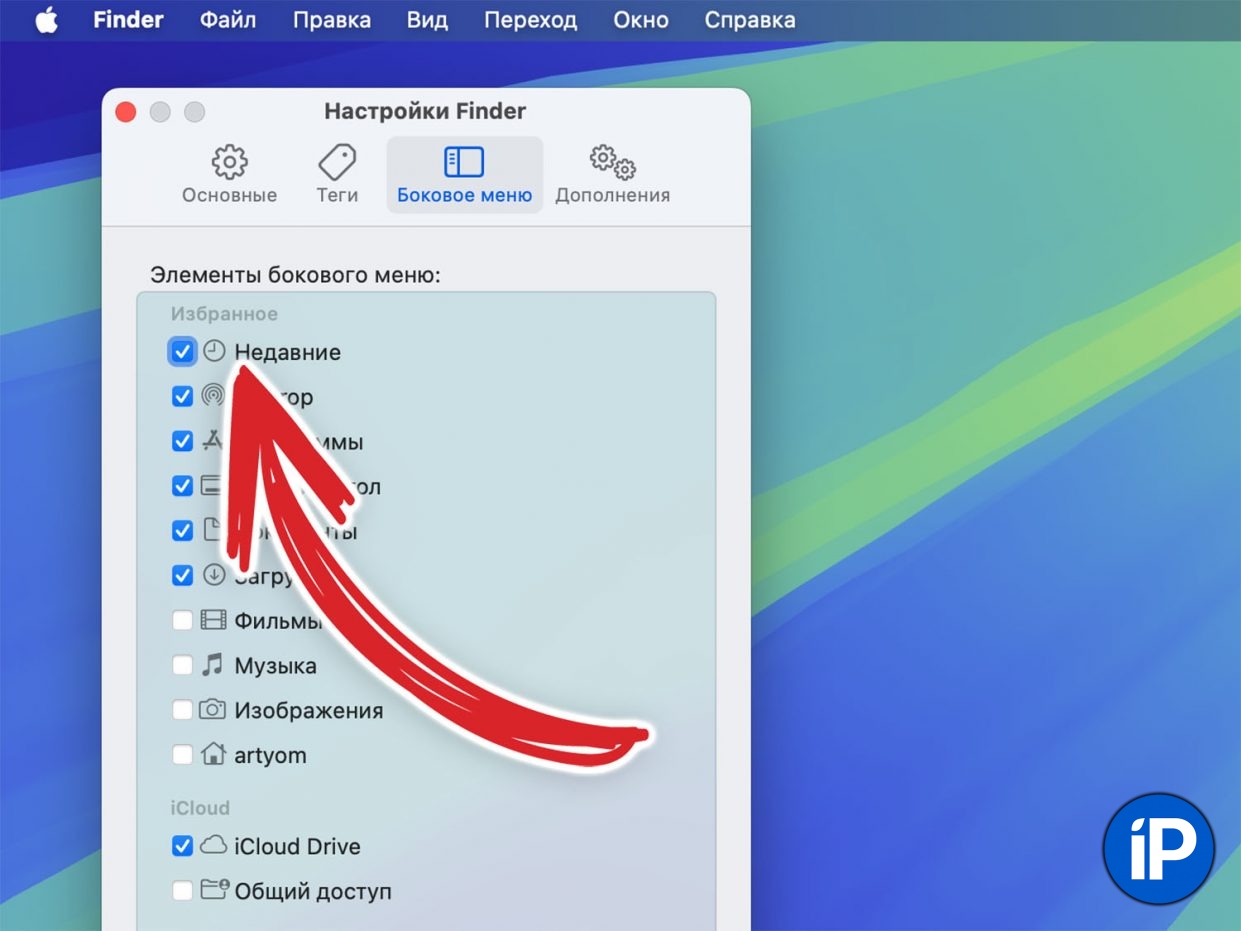Image resolution: width=1241 pixels, height=931 pixels.
Task: Uncheck the Недавние checkbox
Action: [x=182, y=352]
